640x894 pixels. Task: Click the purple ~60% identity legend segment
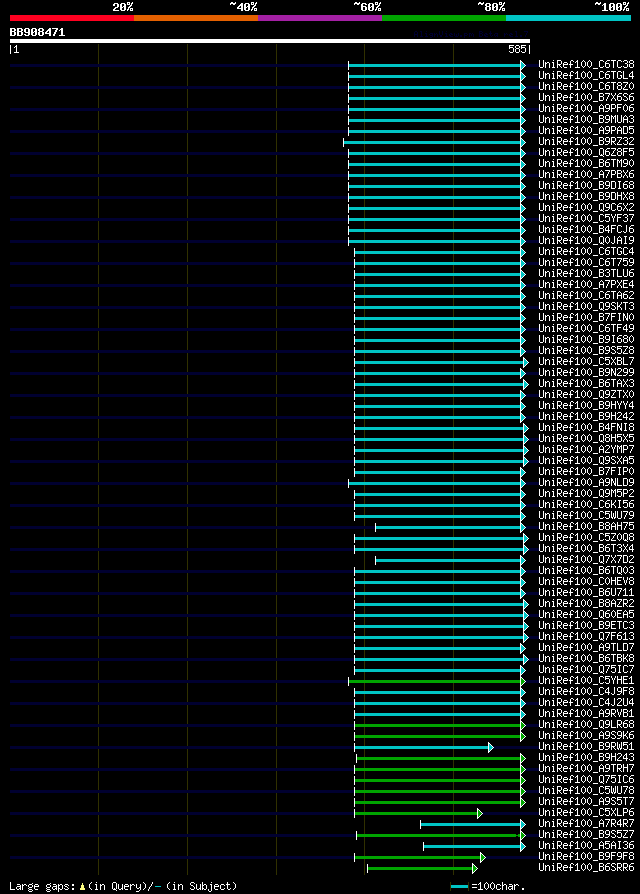tap(320, 18)
